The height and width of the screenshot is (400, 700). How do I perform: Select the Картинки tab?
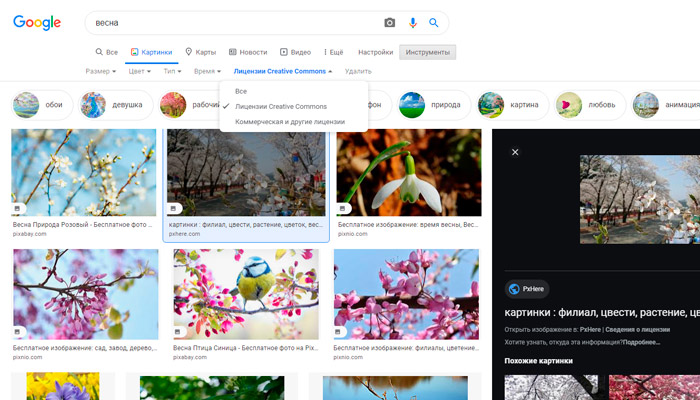pos(151,52)
